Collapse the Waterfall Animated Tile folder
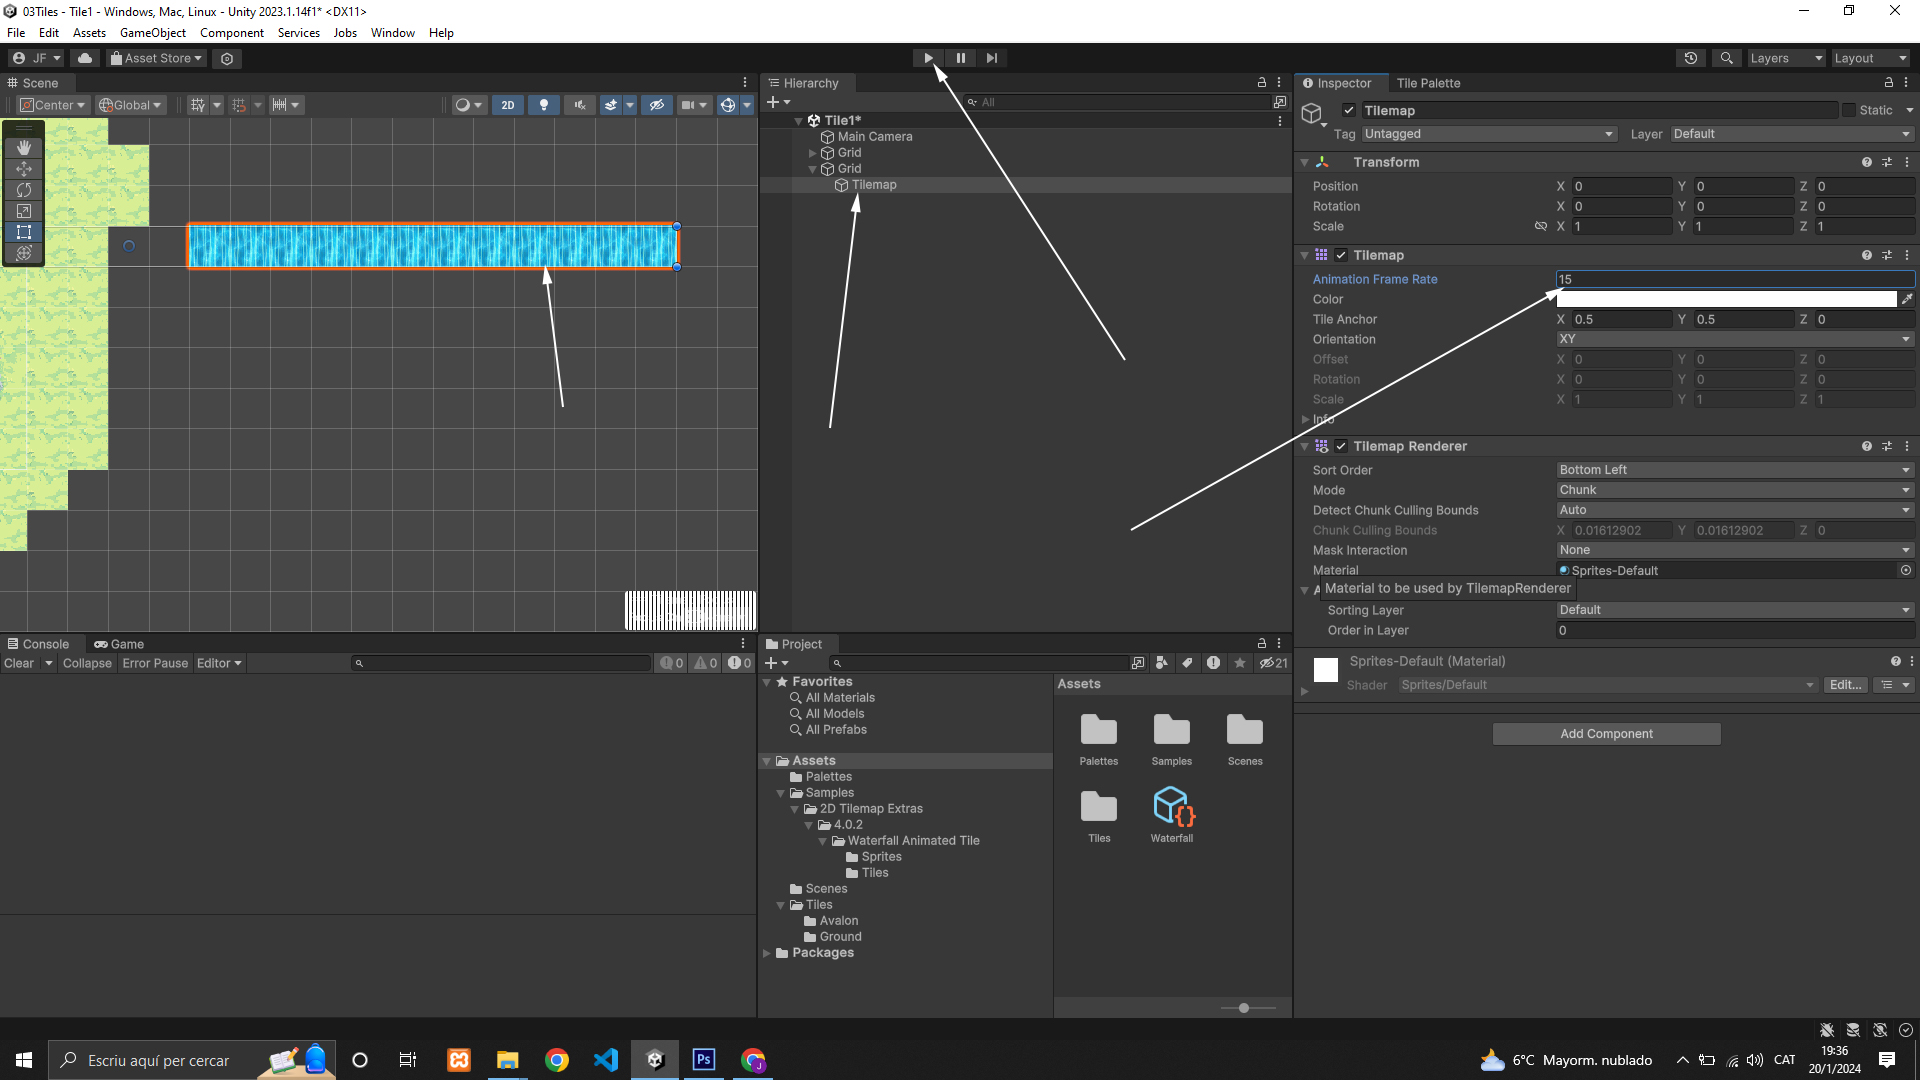Viewport: 1920px width, 1080px height. 823,841
